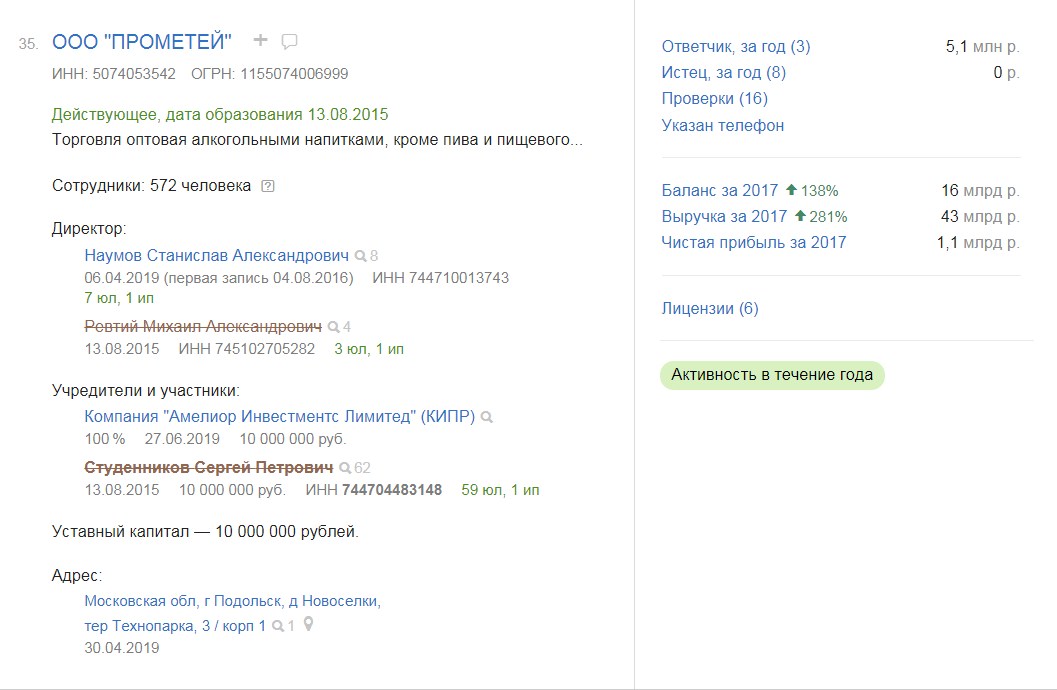
Task: Open Наумов Станислав Александрович profile link
Action: [217, 255]
